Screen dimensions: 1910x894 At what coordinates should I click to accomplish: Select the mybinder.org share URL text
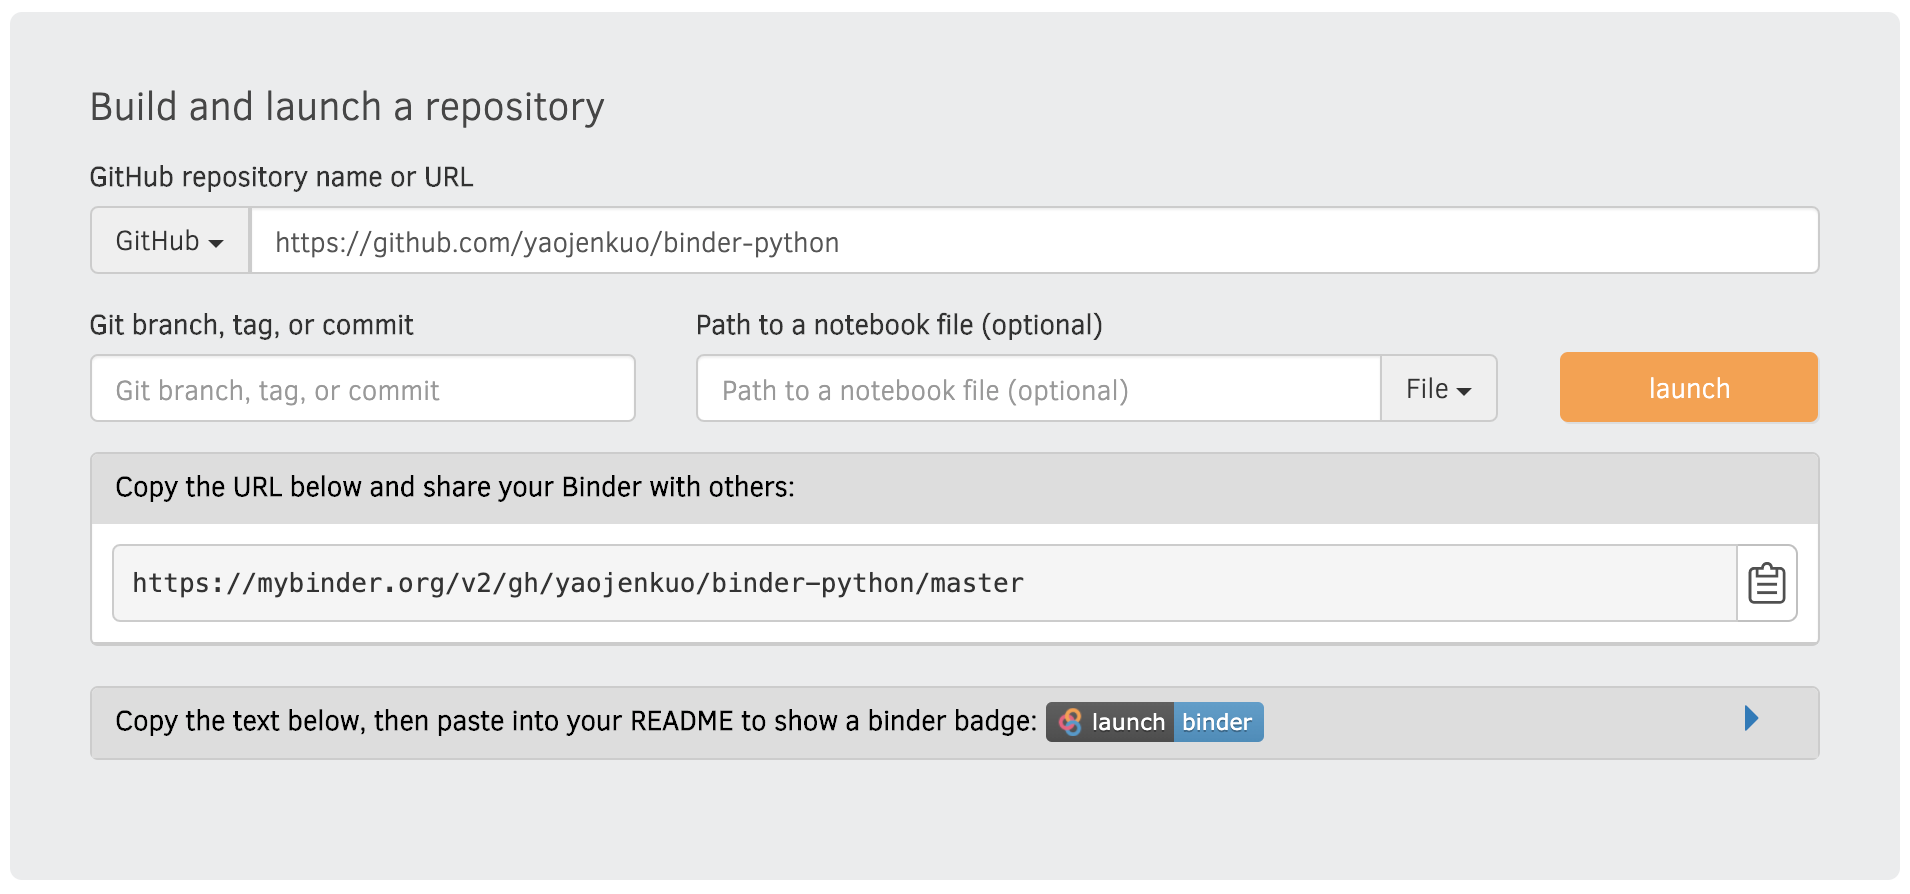578,583
